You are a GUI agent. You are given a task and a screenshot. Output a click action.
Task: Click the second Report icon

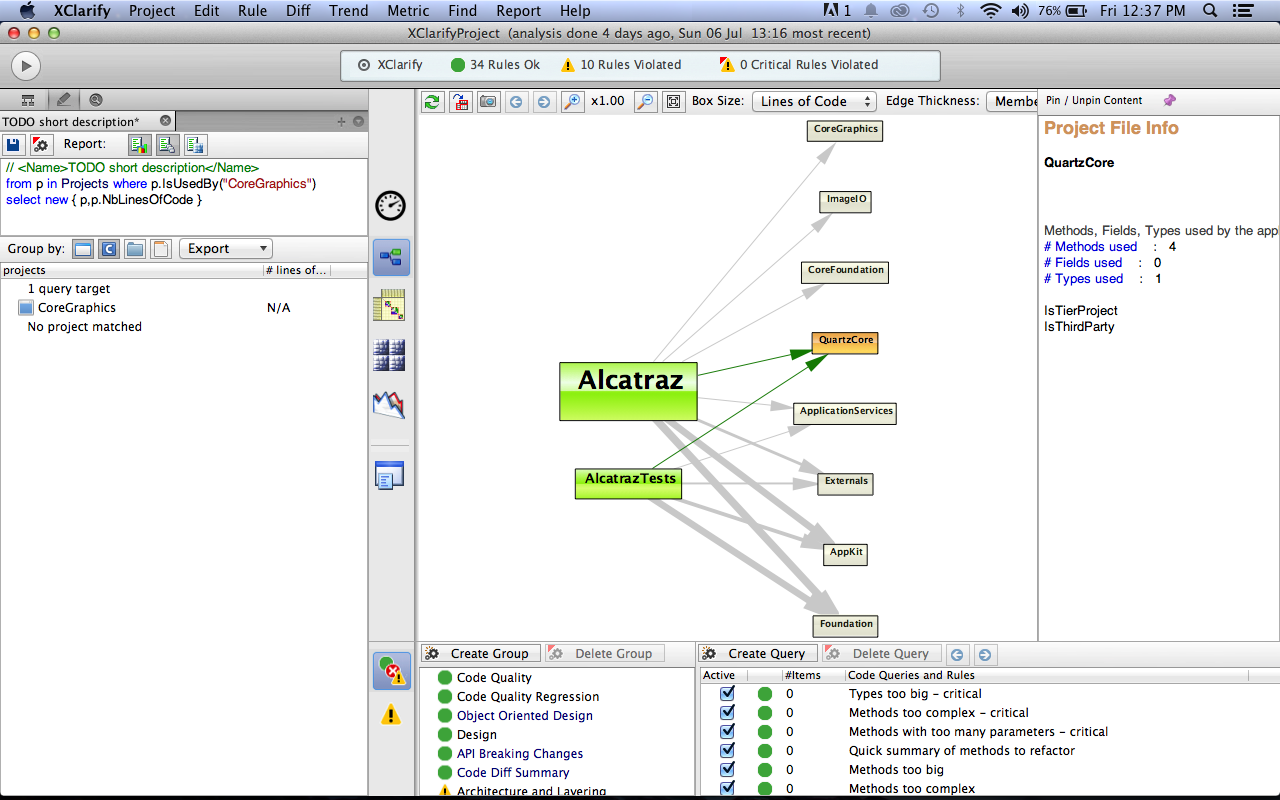pyautogui.click(x=167, y=144)
